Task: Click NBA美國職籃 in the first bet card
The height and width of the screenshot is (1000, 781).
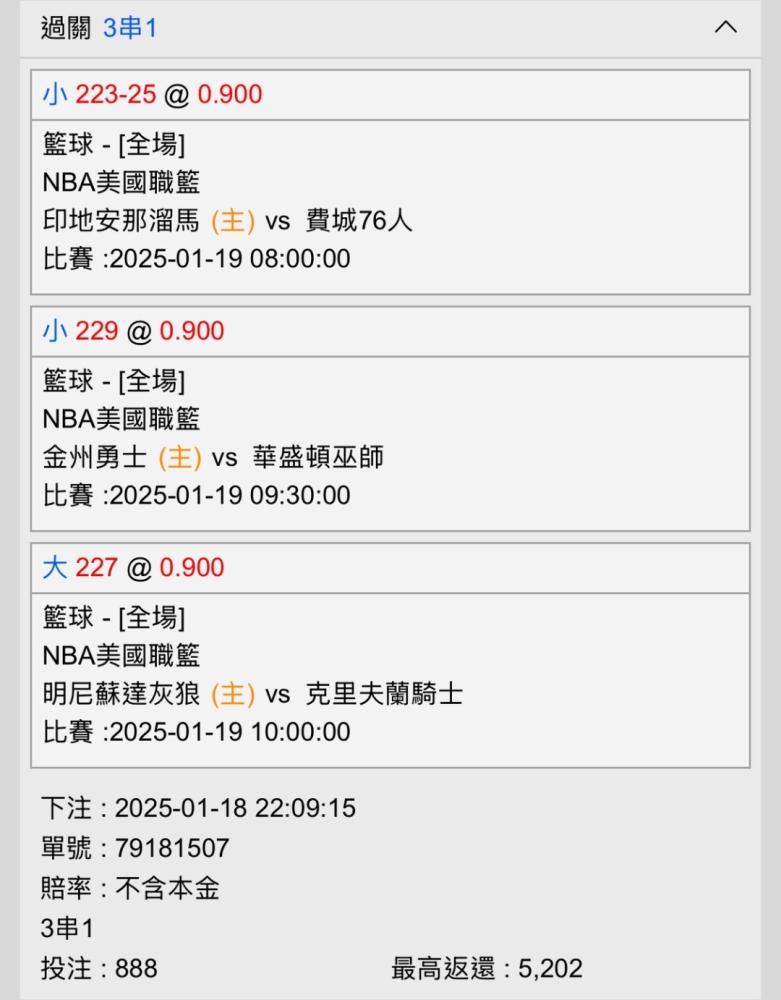Action: [121, 182]
